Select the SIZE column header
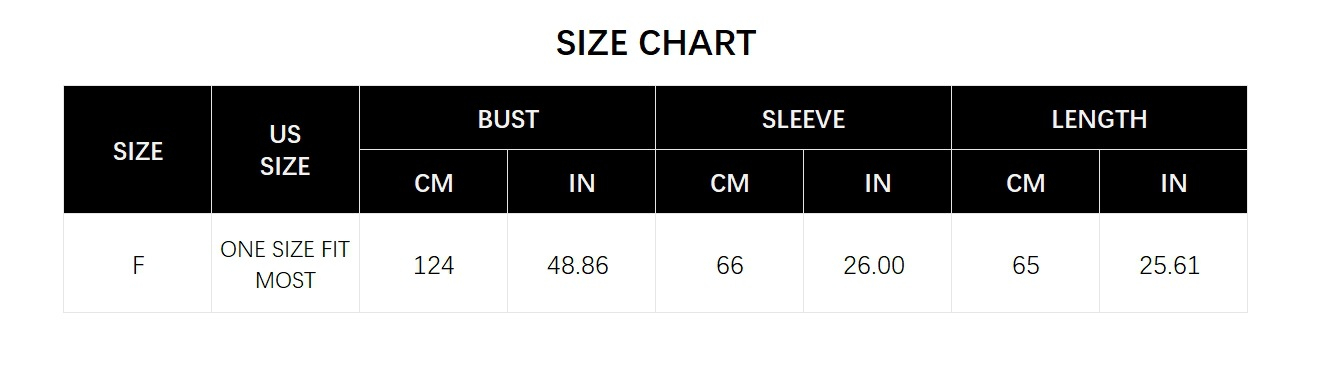Viewport: 1322px width, 384px height. 138,150
